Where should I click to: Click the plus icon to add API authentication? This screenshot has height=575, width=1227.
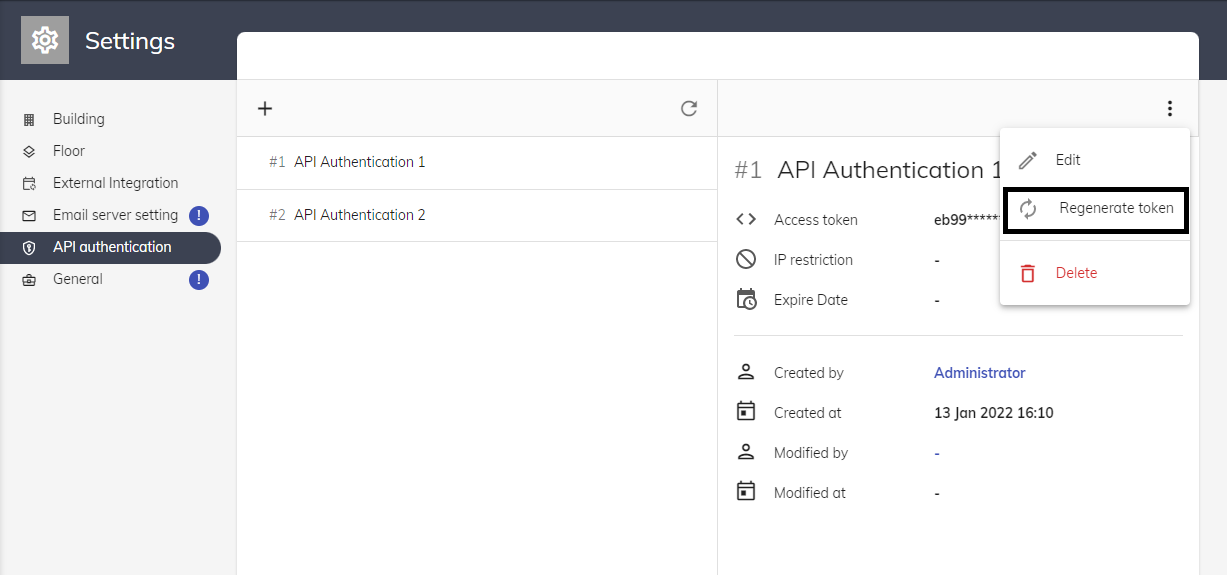(x=265, y=109)
